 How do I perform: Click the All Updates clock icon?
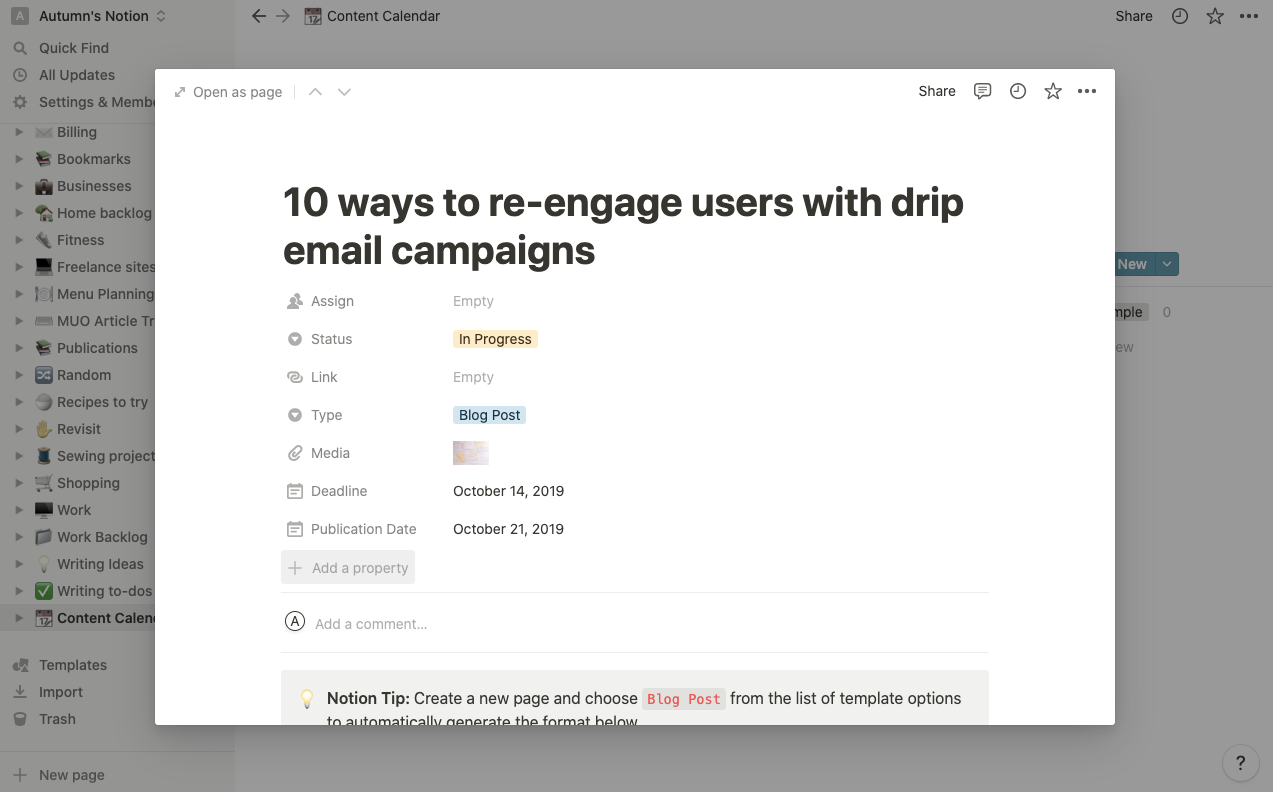click(20, 75)
